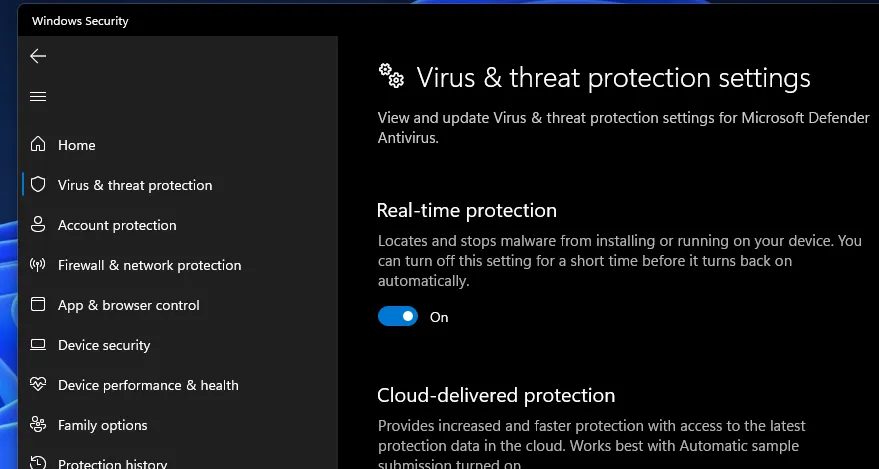Select the Firewall & network protection label
This screenshot has height=469, width=879.
click(150, 265)
